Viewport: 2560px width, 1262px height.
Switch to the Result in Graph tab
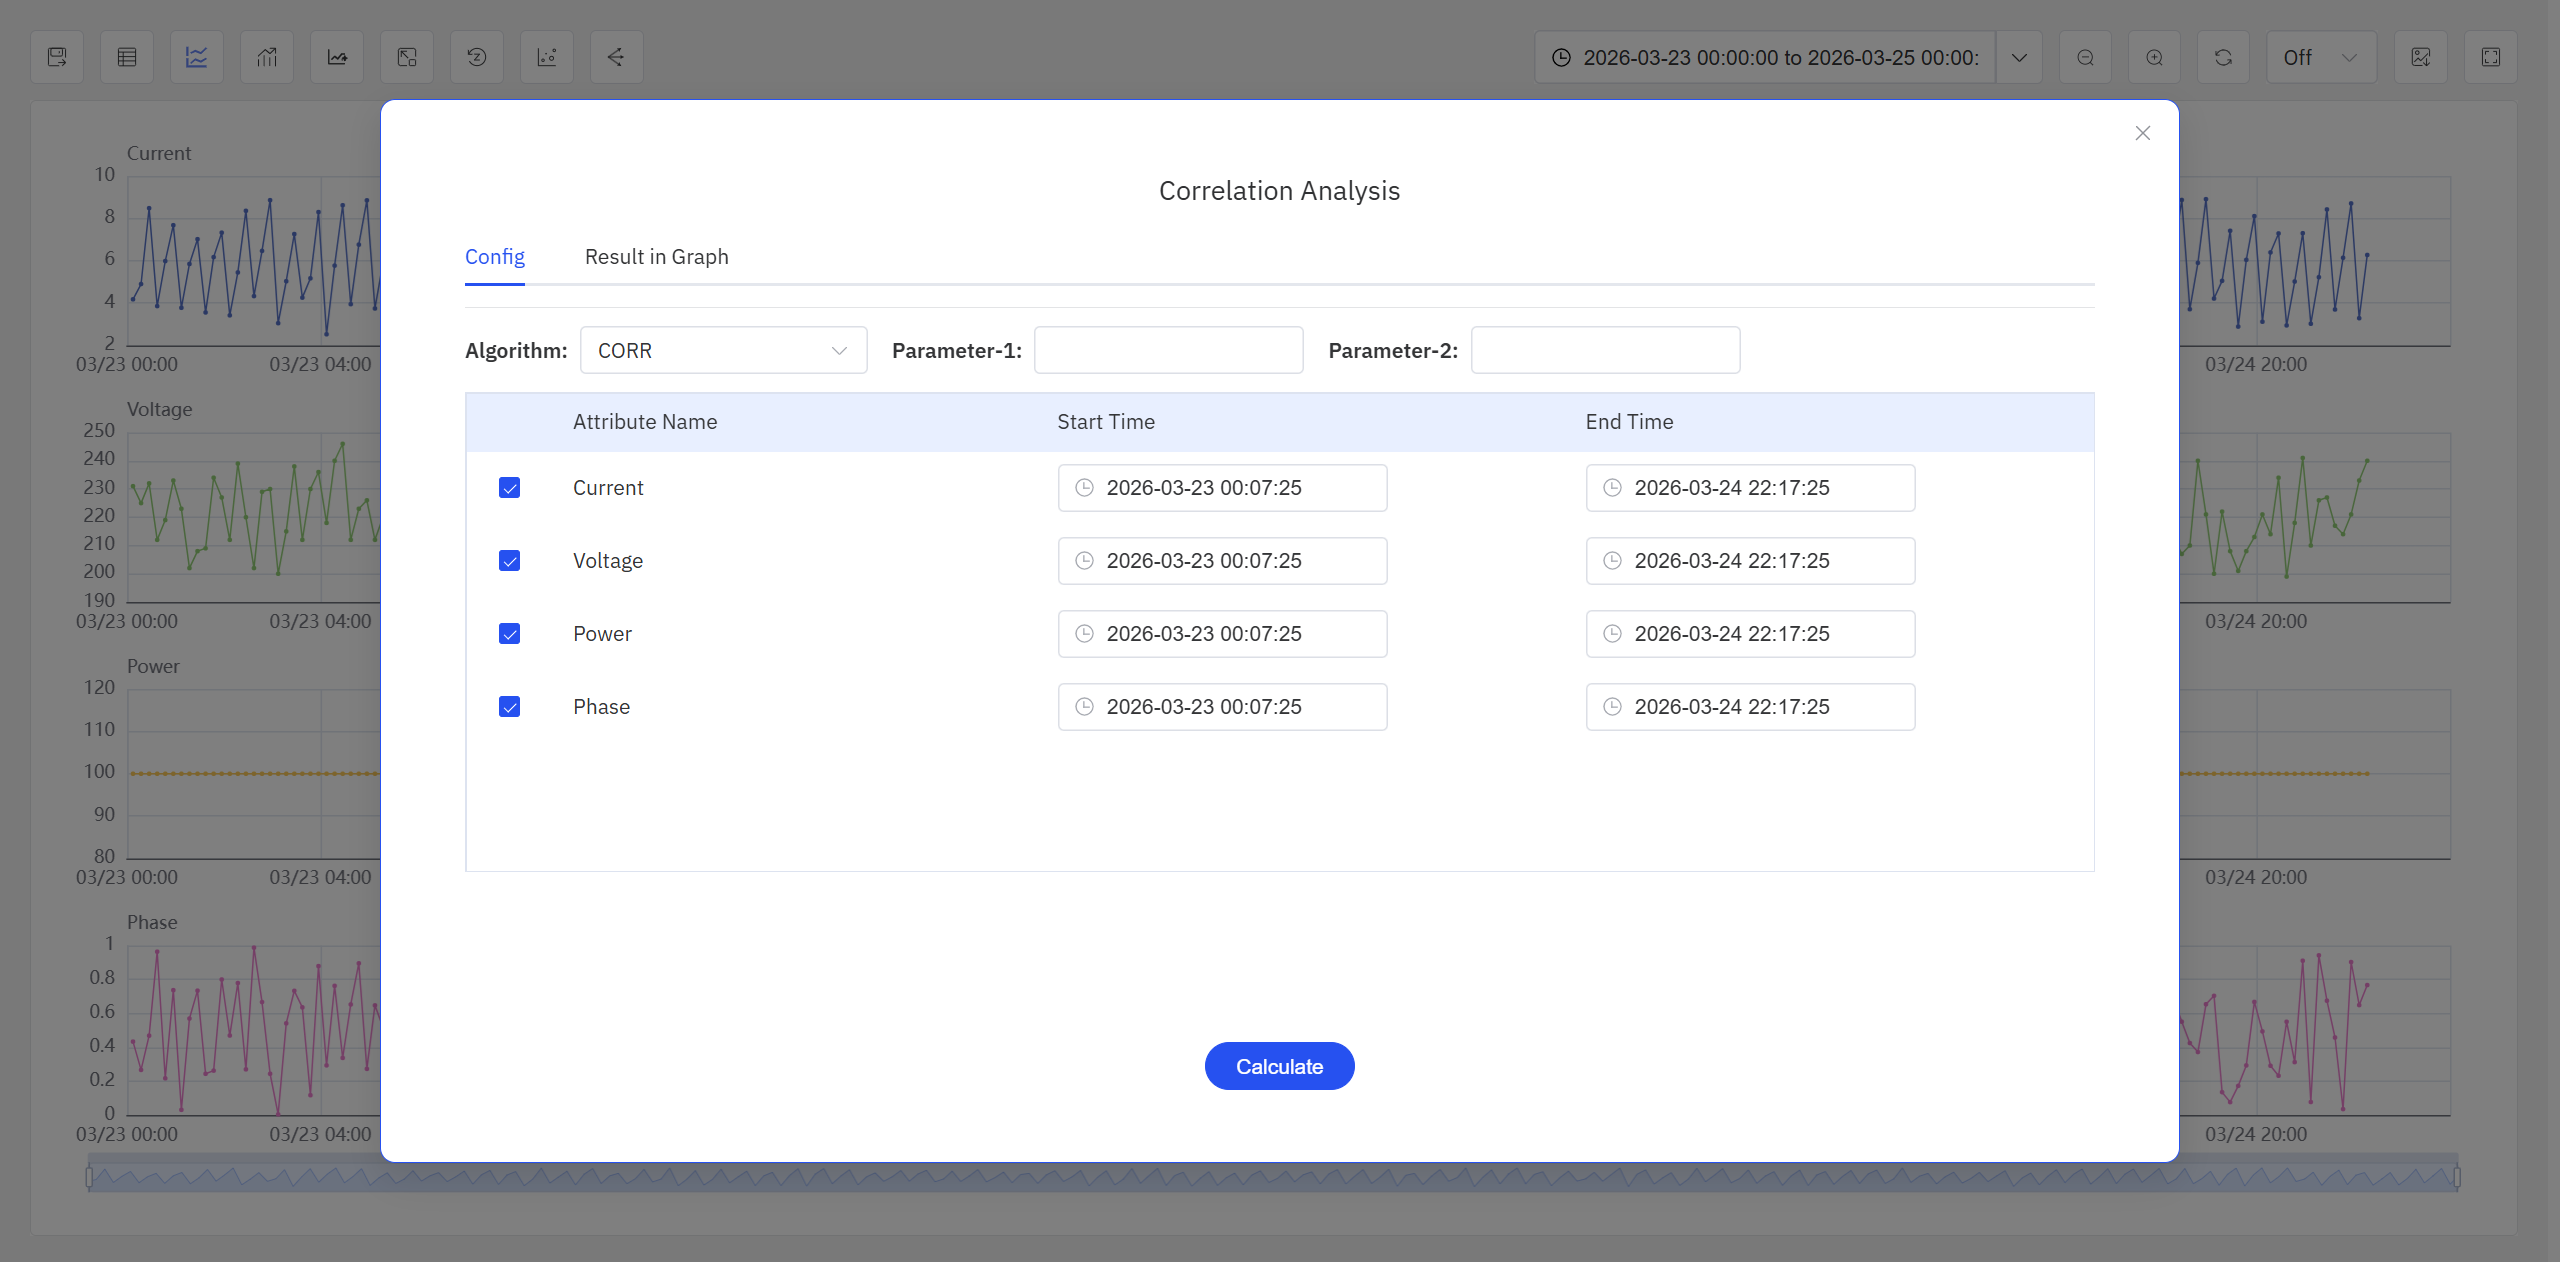click(x=656, y=257)
